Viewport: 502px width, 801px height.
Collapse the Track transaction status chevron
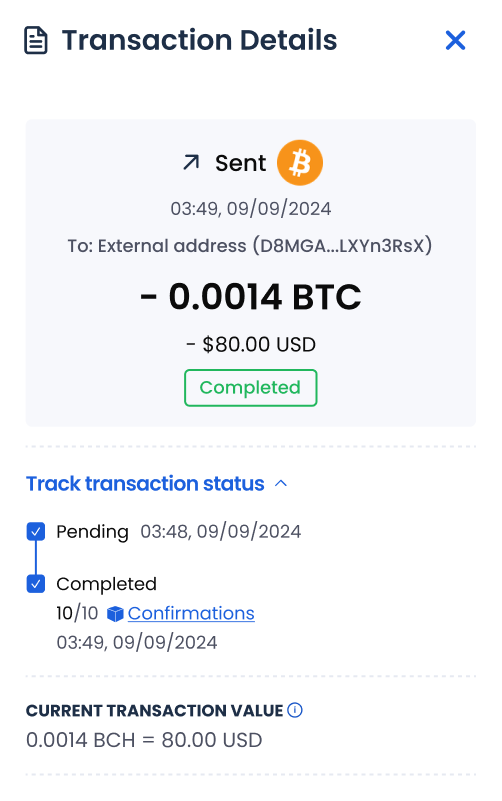tap(281, 483)
